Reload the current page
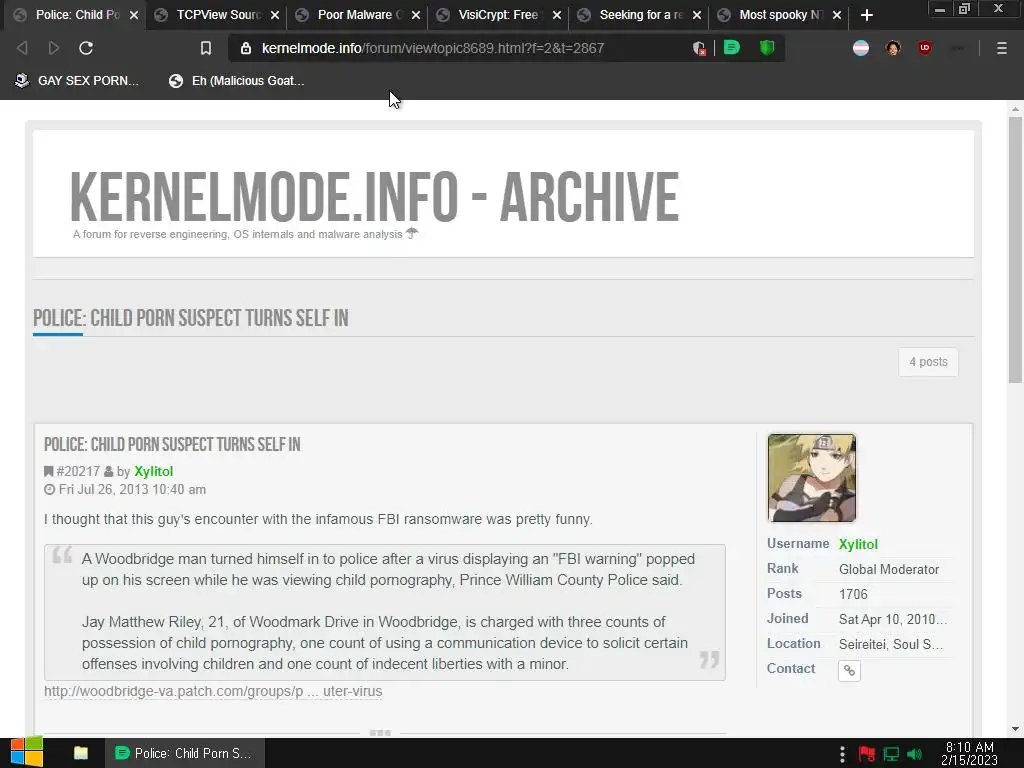 coord(86,48)
